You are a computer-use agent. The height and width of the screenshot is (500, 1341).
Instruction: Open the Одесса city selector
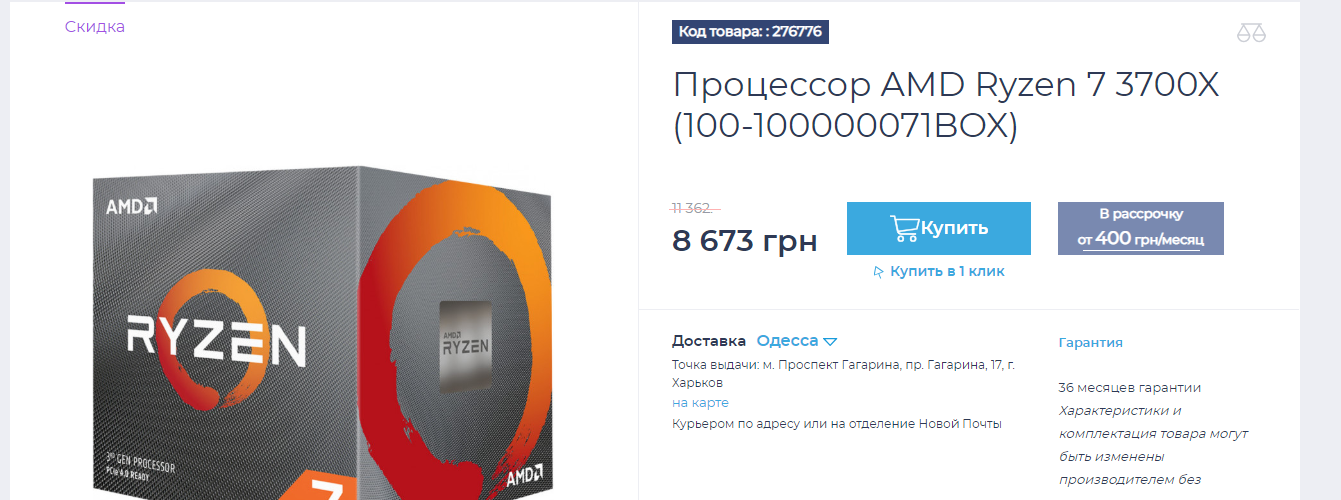797,341
